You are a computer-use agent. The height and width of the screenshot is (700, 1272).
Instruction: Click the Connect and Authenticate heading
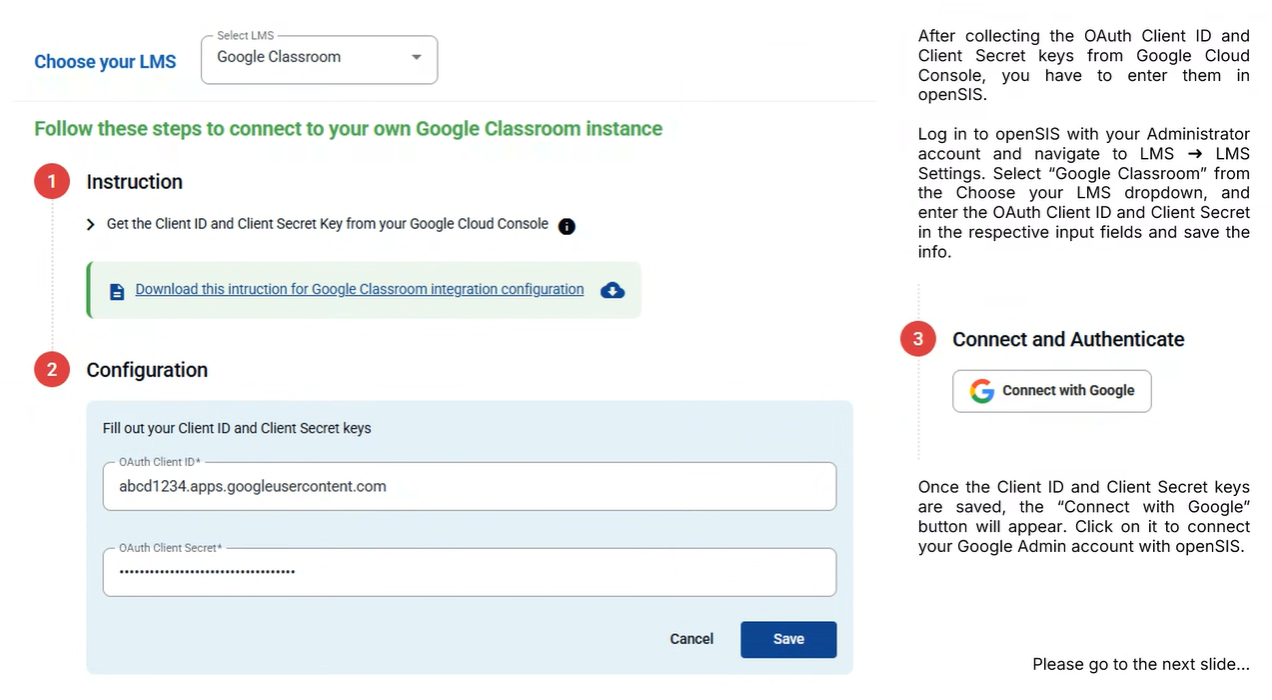pos(1068,339)
